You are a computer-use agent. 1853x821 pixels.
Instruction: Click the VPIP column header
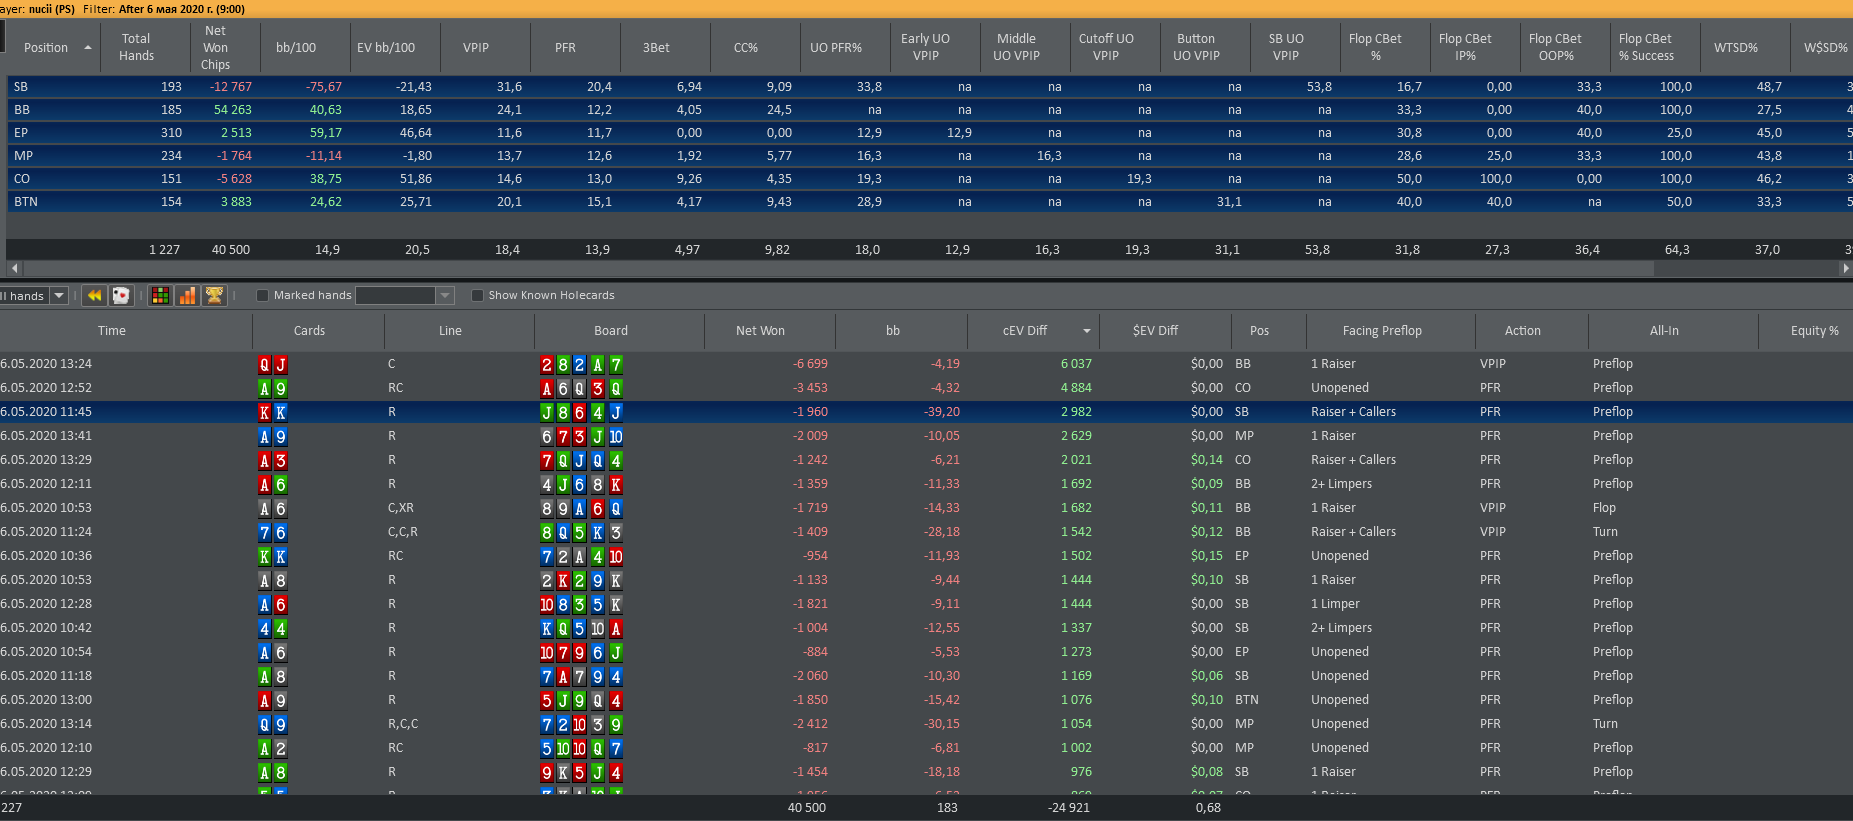(x=476, y=47)
